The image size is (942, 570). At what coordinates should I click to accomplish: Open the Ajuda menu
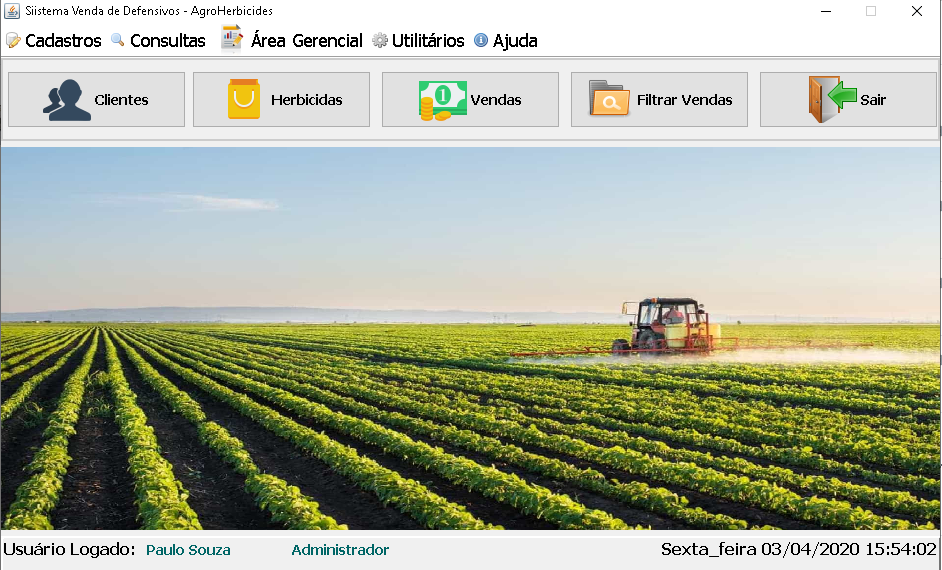tap(506, 40)
